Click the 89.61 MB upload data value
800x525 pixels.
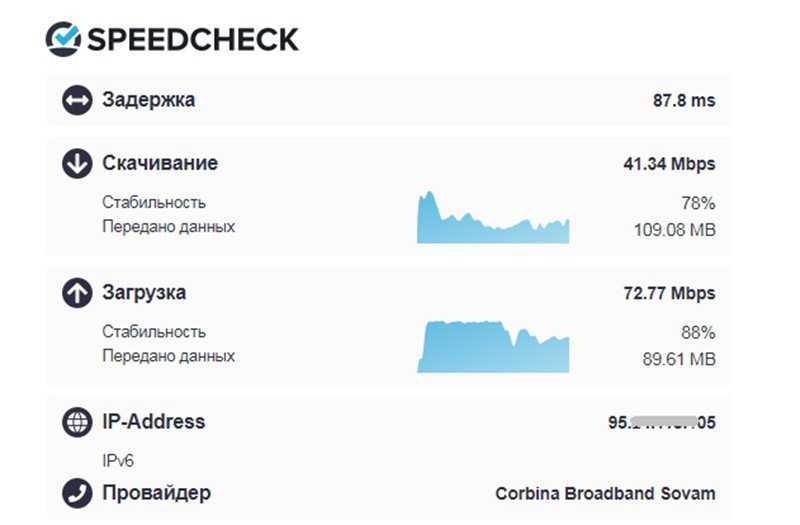[679, 359]
